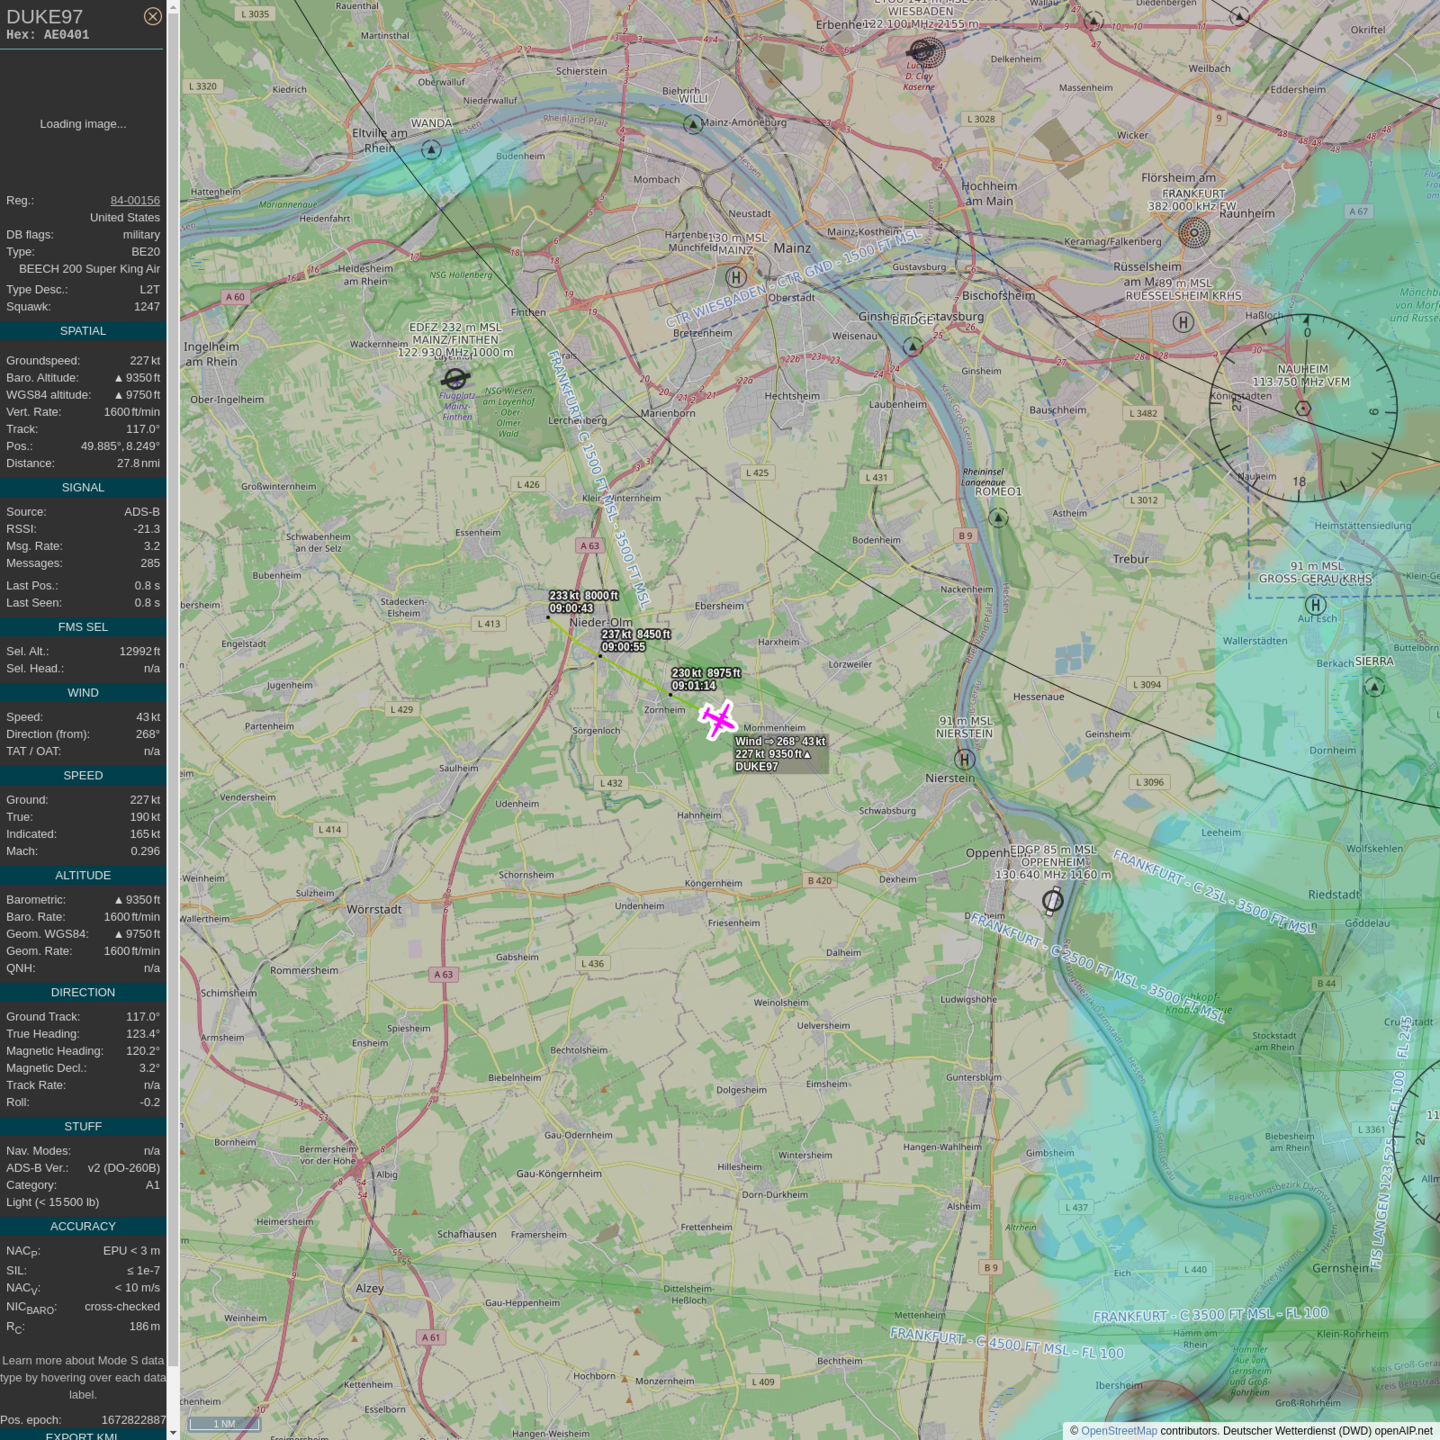
Task: Click the WANDA reporting point triangle
Action: 431,150
